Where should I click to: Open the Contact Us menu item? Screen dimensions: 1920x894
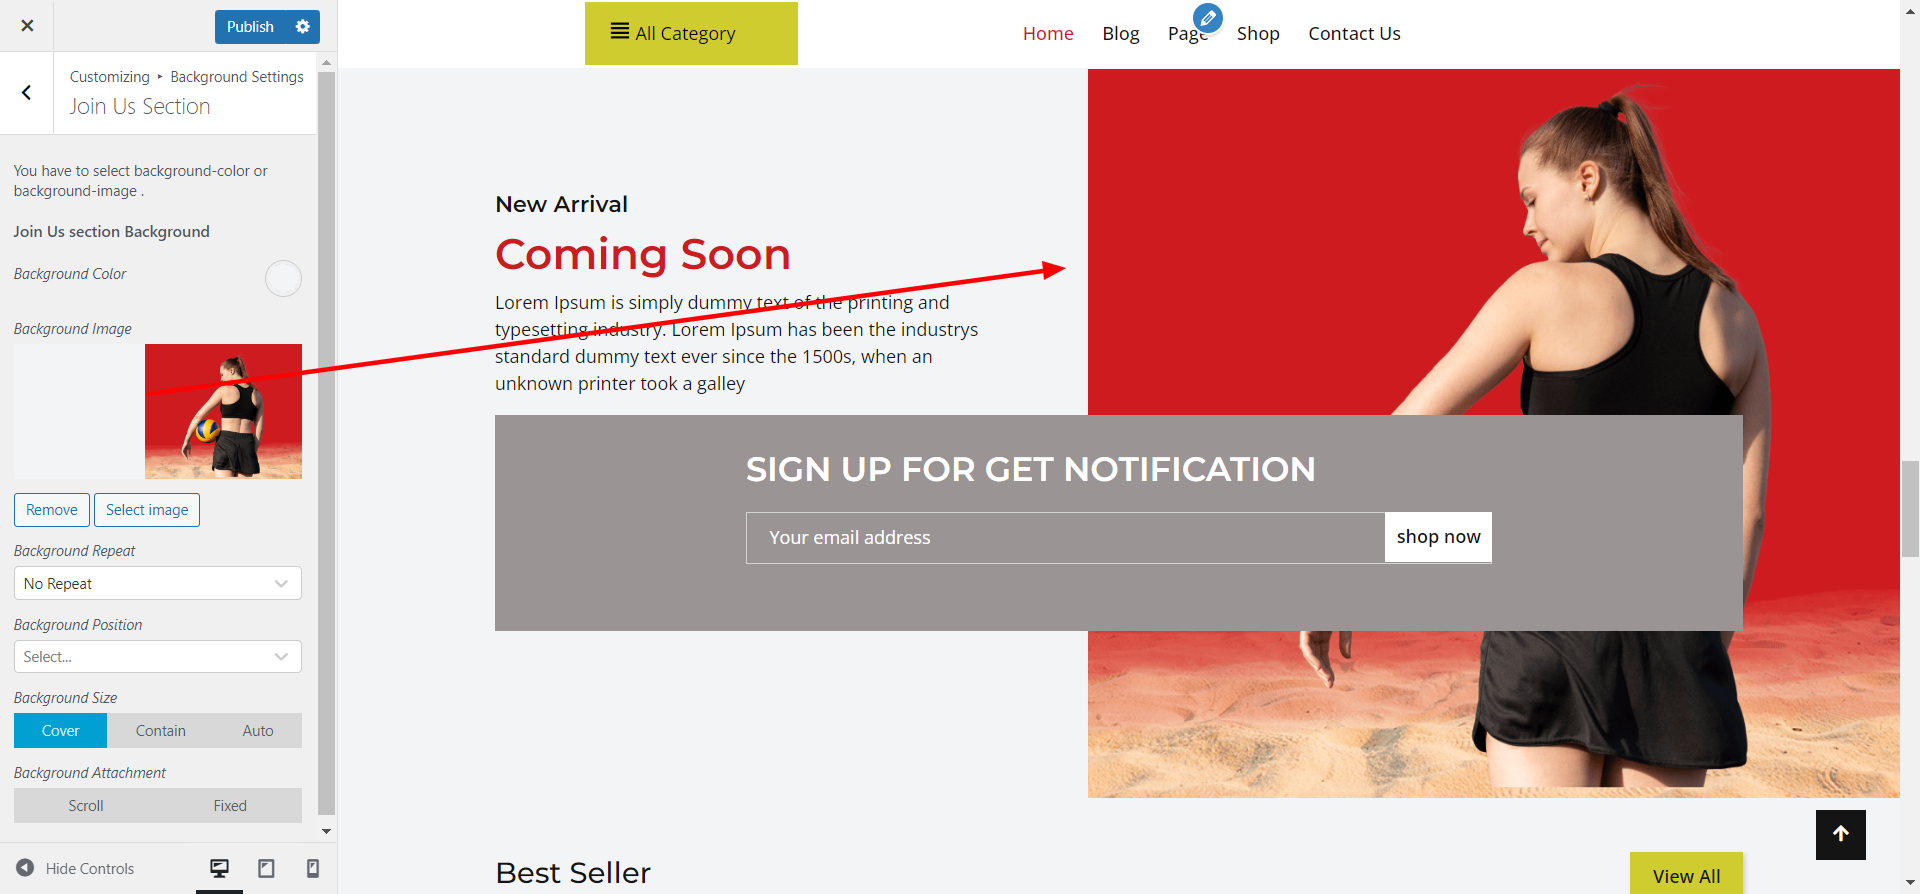[1354, 33]
